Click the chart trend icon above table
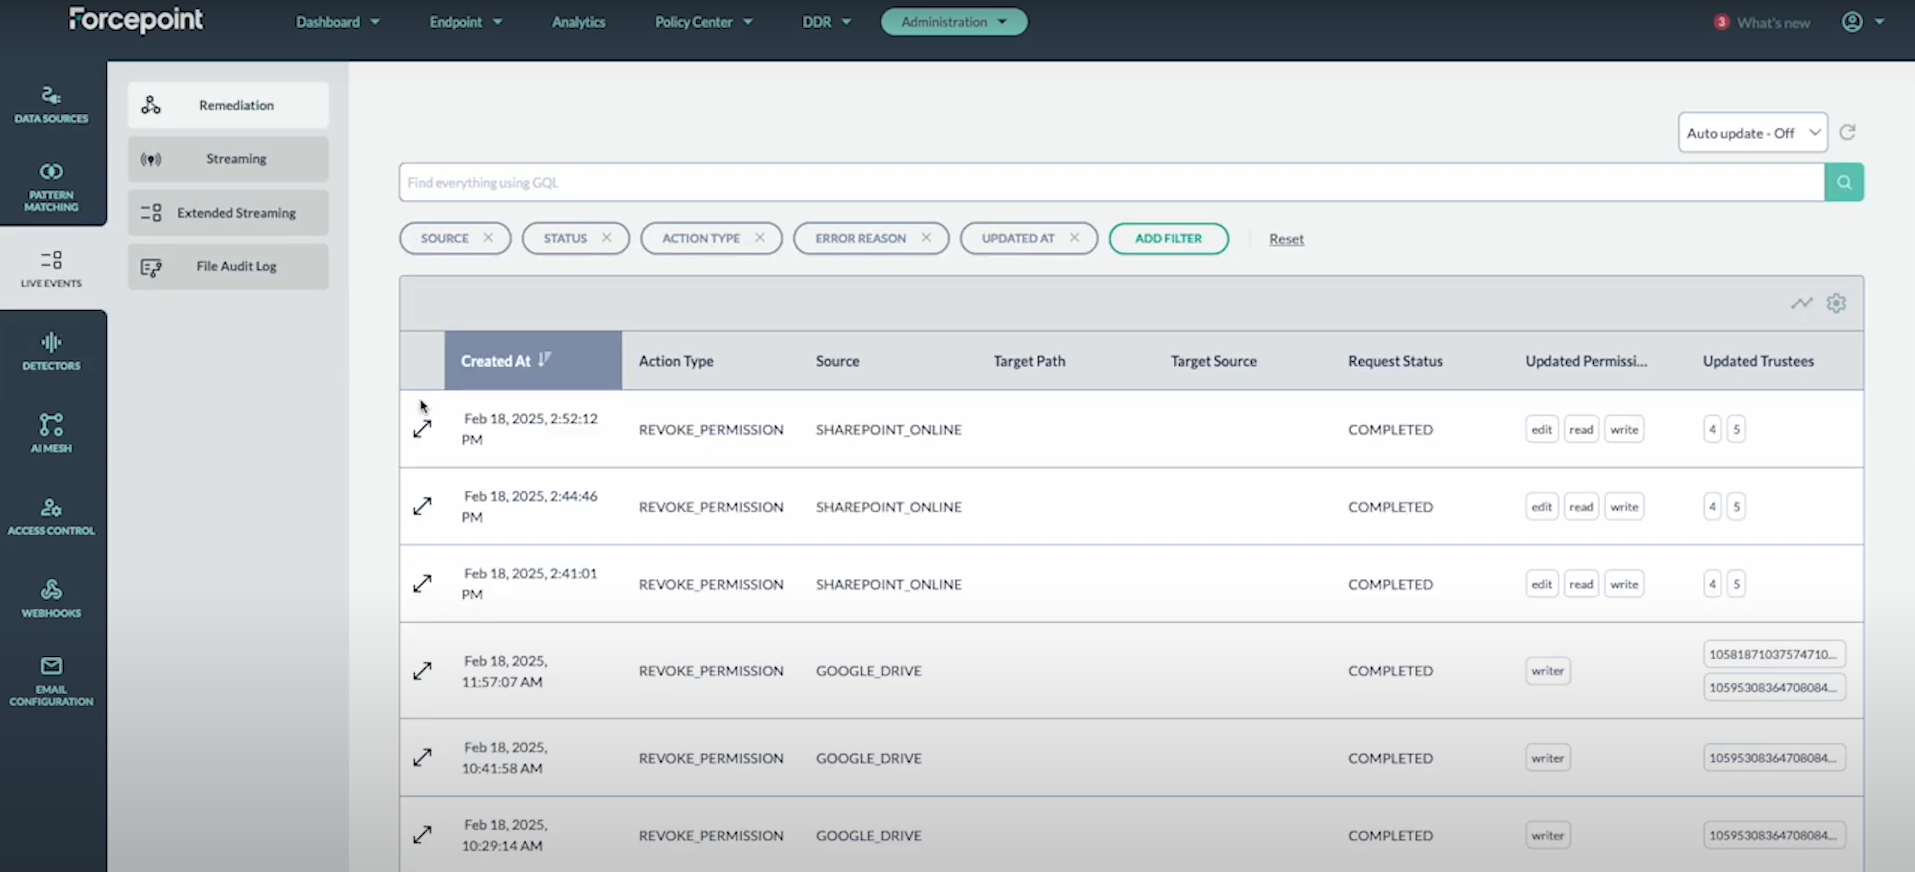Image resolution: width=1915 pixels, height=872 pixels. click(1801, 303)
